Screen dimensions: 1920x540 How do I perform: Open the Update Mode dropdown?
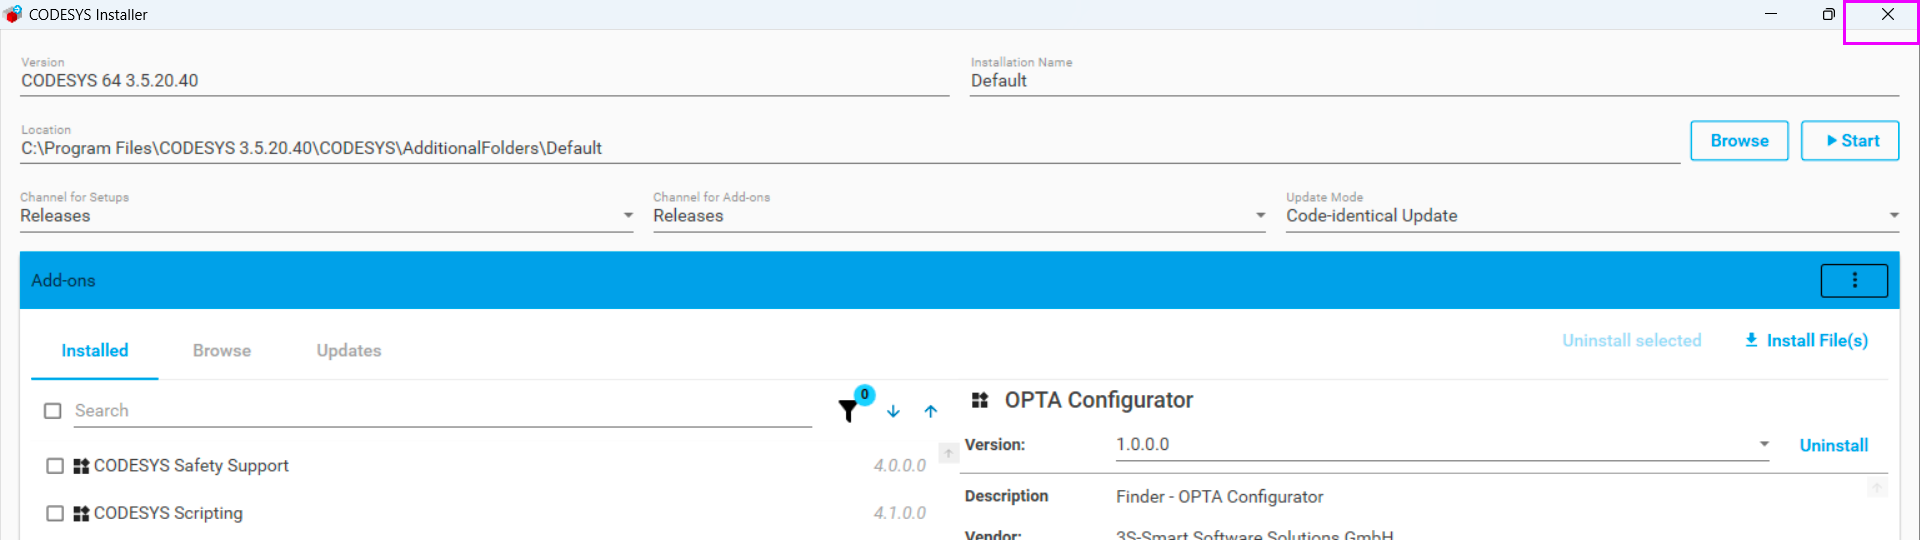tap(1592, 215)
